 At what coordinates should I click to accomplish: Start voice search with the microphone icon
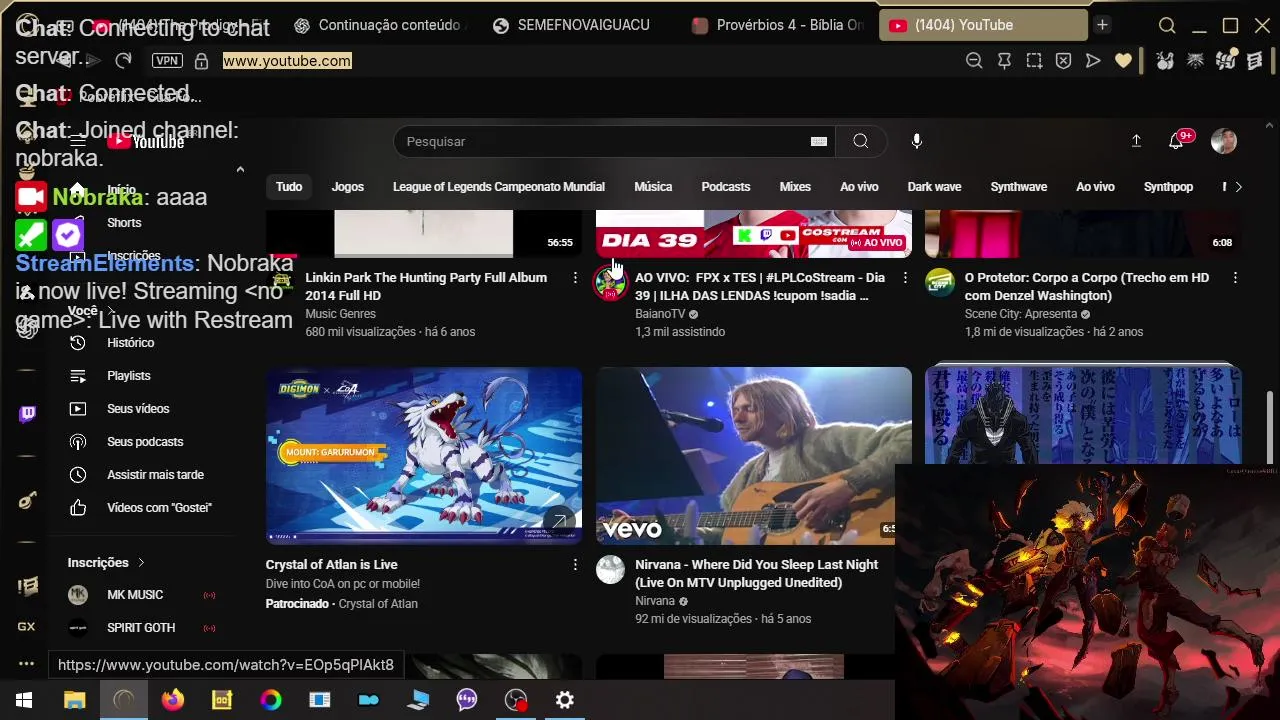(916, 141)
